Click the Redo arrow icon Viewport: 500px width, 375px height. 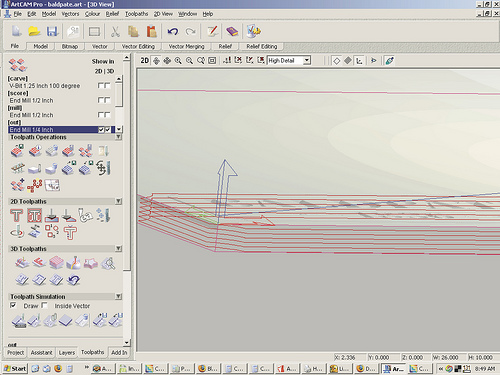click(x=191, y=31)
